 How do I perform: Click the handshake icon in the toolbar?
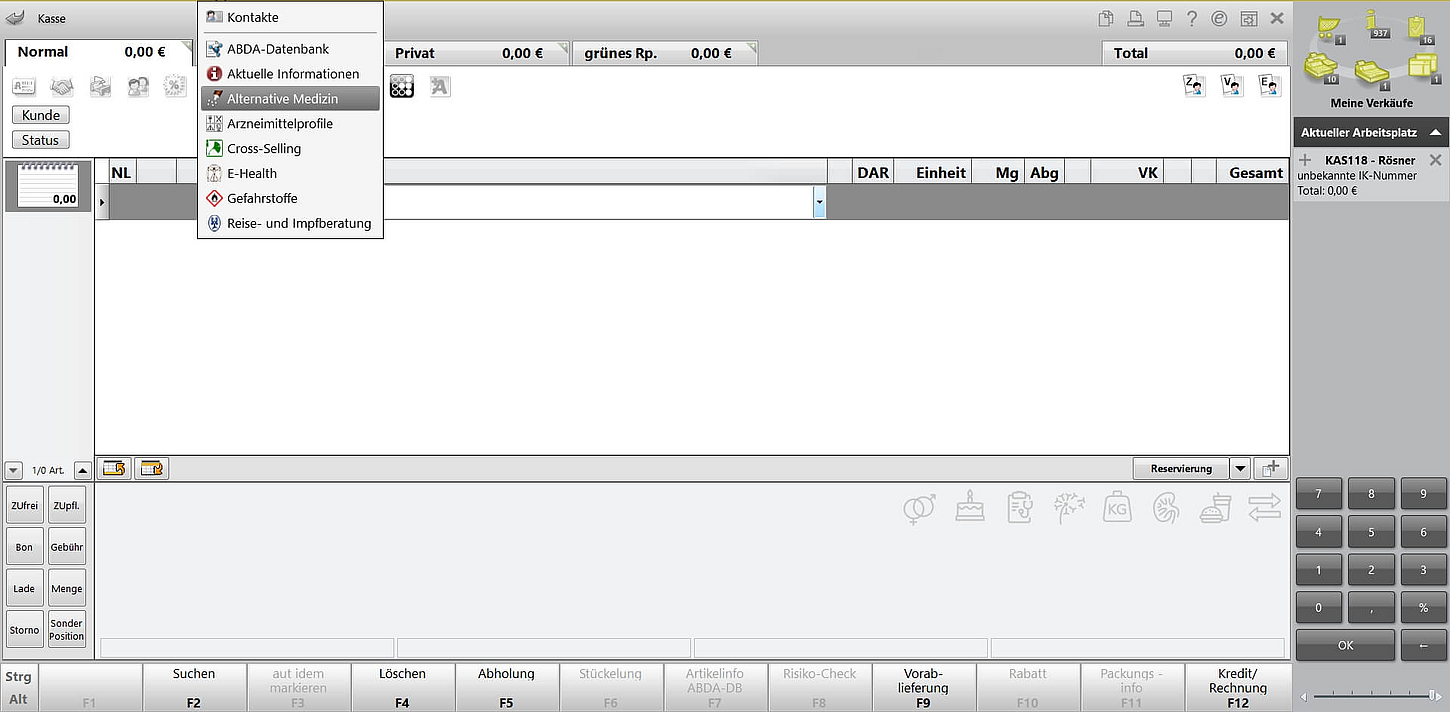pyautogui.click(x=62, y=87)
